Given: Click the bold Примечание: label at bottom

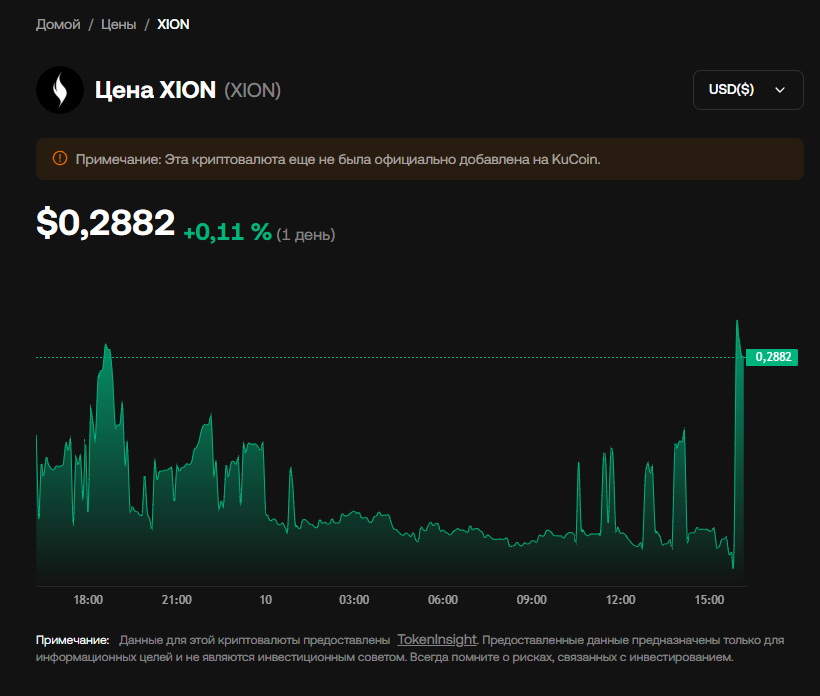Looking at the screenshot, I should coord(73,640).
